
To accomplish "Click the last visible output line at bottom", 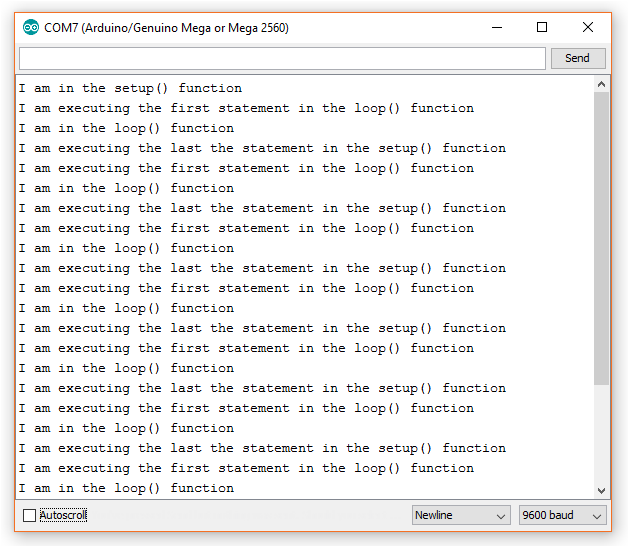I will [x=126, y=488].
